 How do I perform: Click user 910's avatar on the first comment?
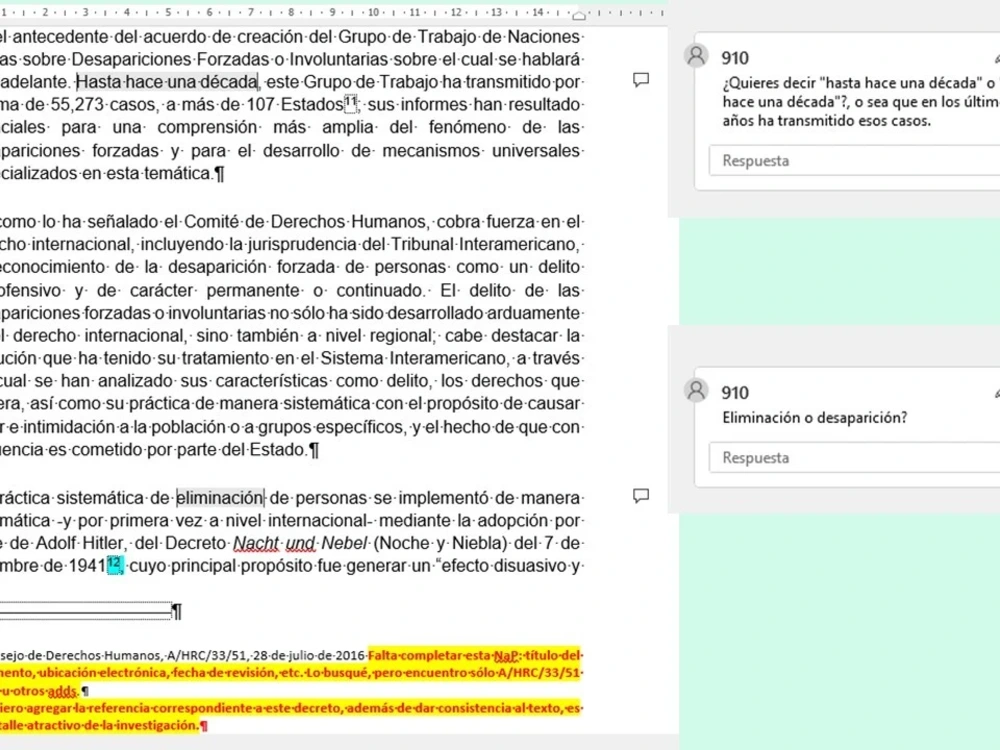point(695,55)
